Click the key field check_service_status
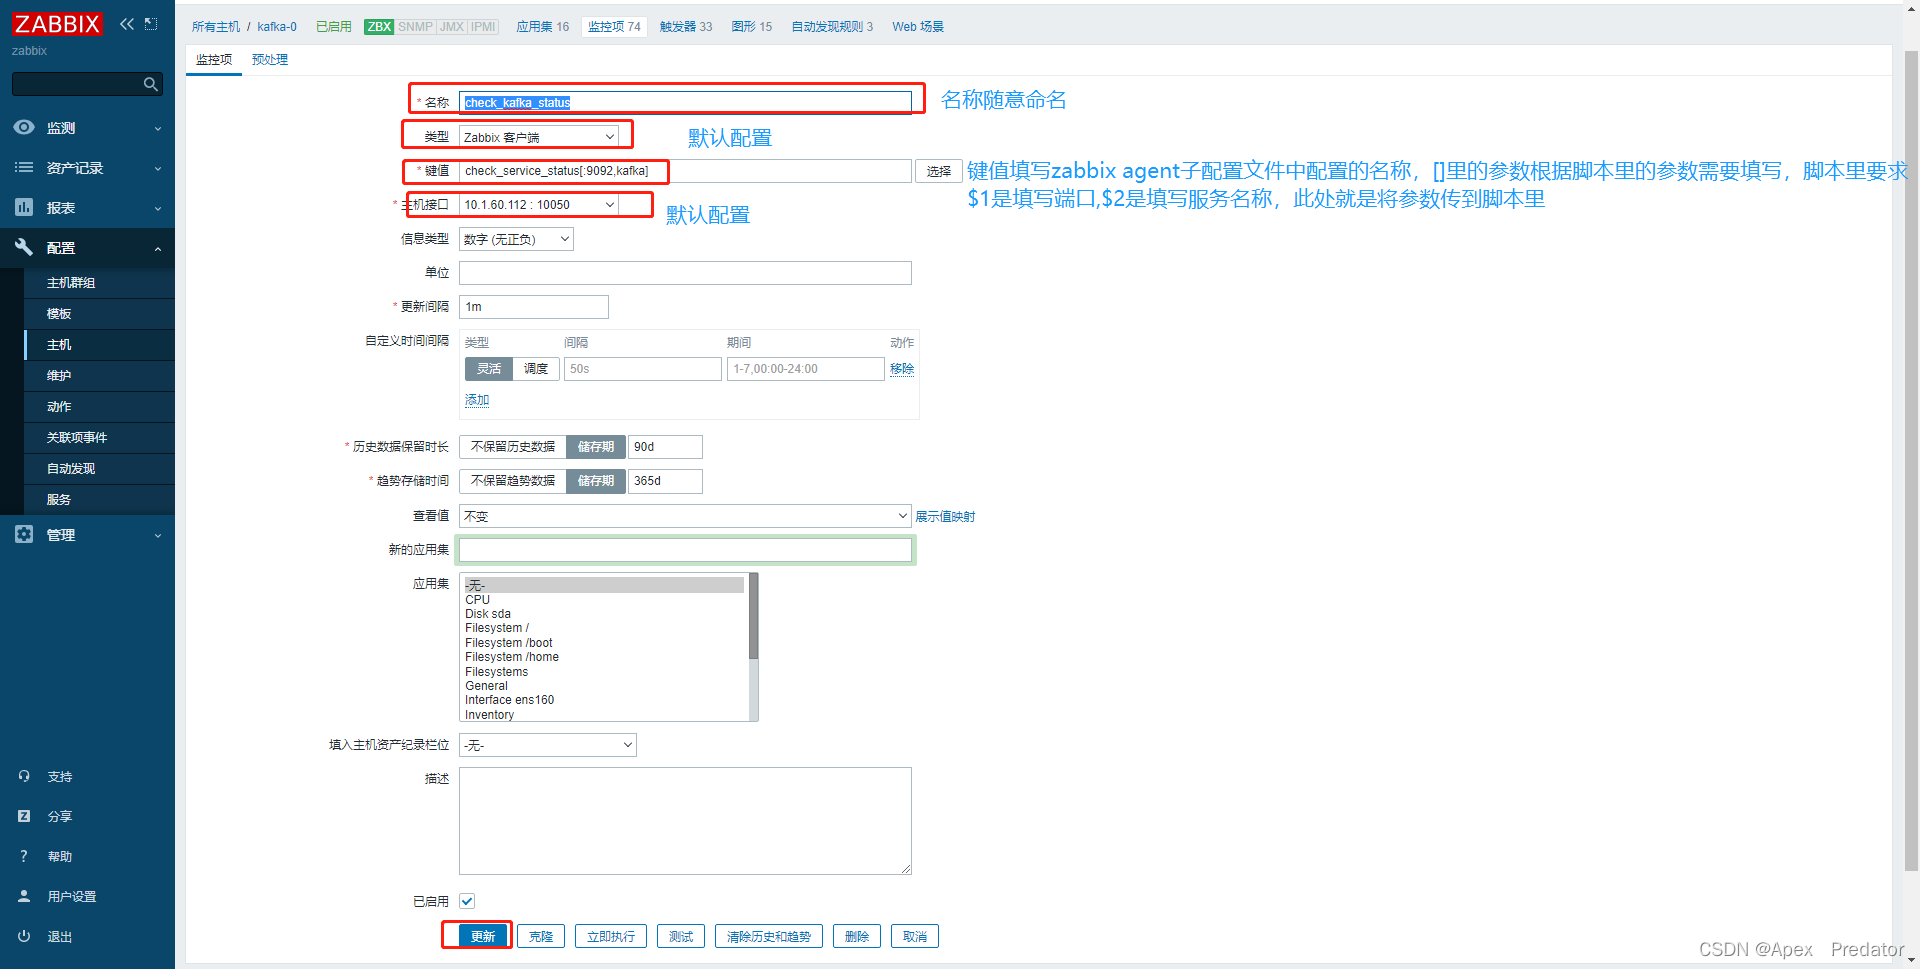Viewport: 1920px width, 969px height. (x=685, y=171)
